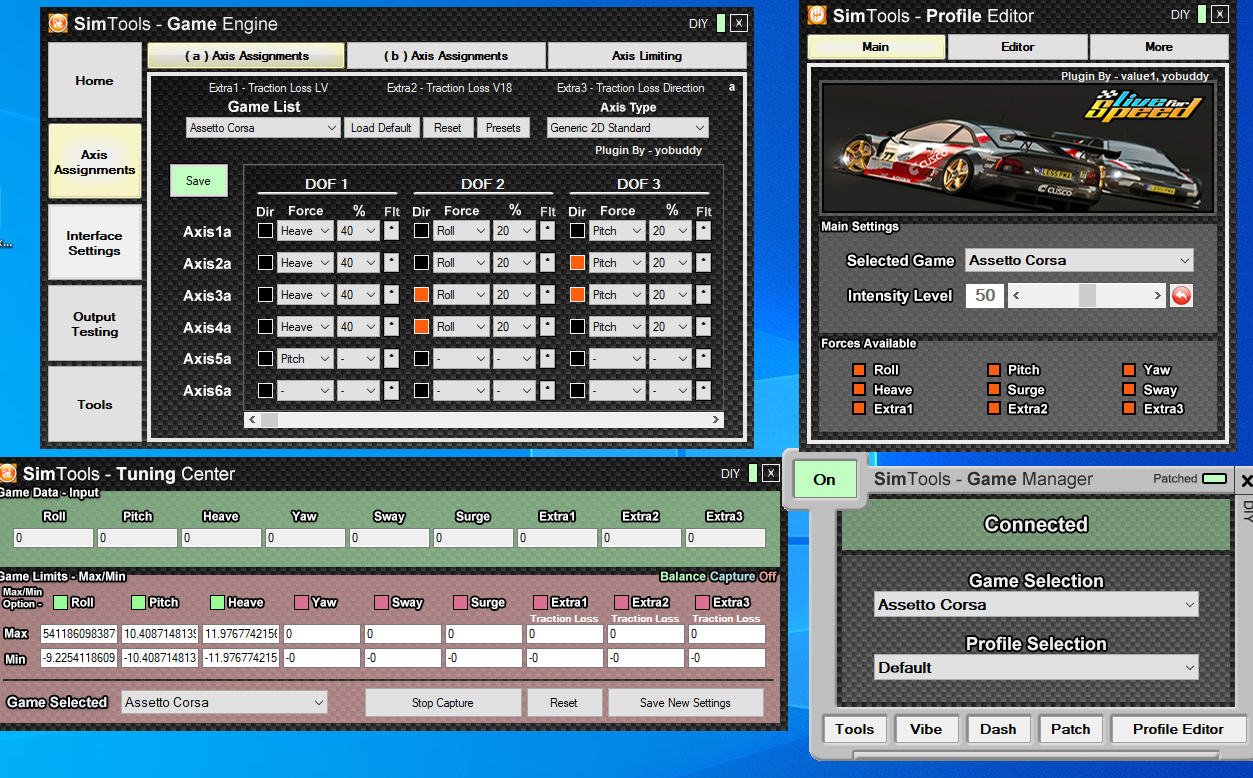The image size is (1253, 778).
Task: Toggle Axis2a DOF 3 direction checkbox
Action: tap(577, 263)
